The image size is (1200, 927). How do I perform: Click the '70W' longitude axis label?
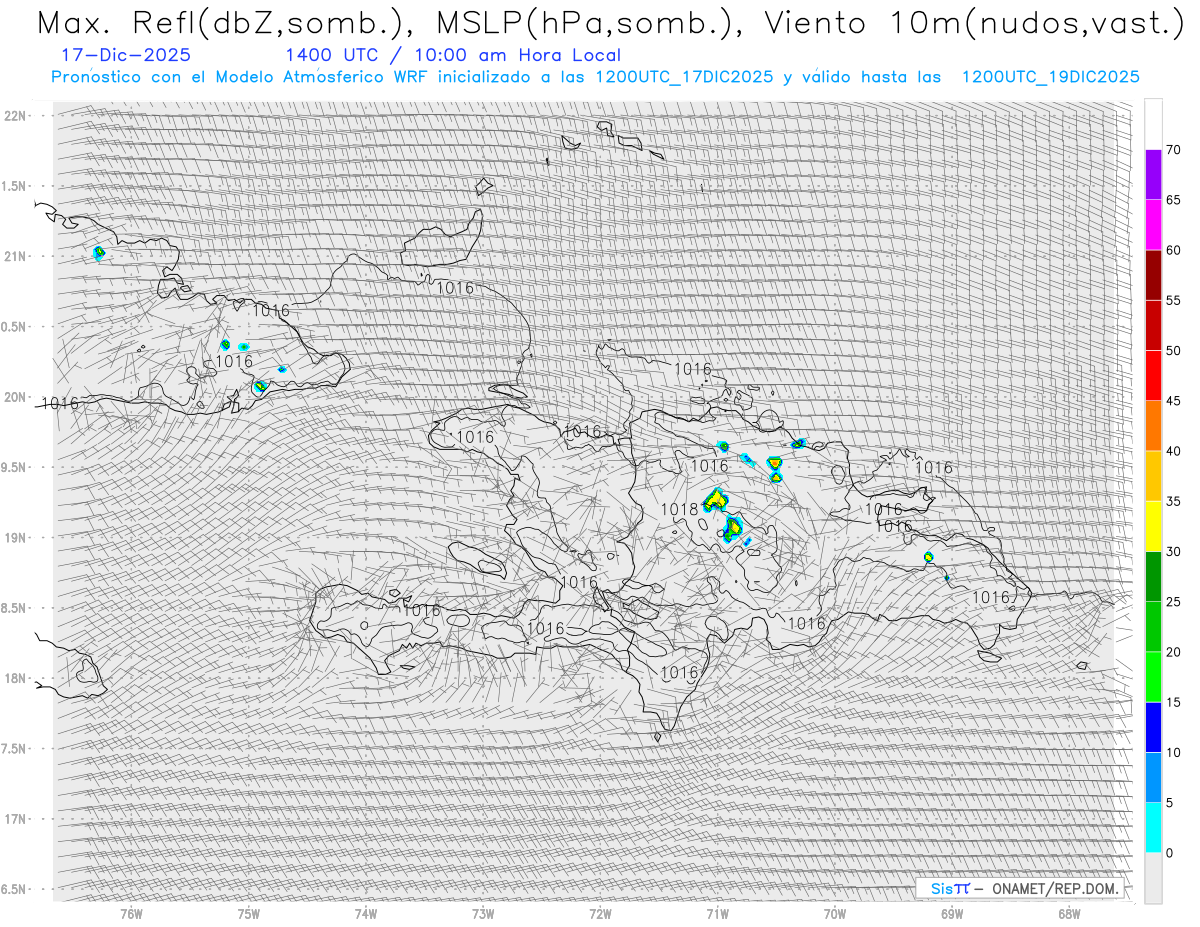click(835, 913)
